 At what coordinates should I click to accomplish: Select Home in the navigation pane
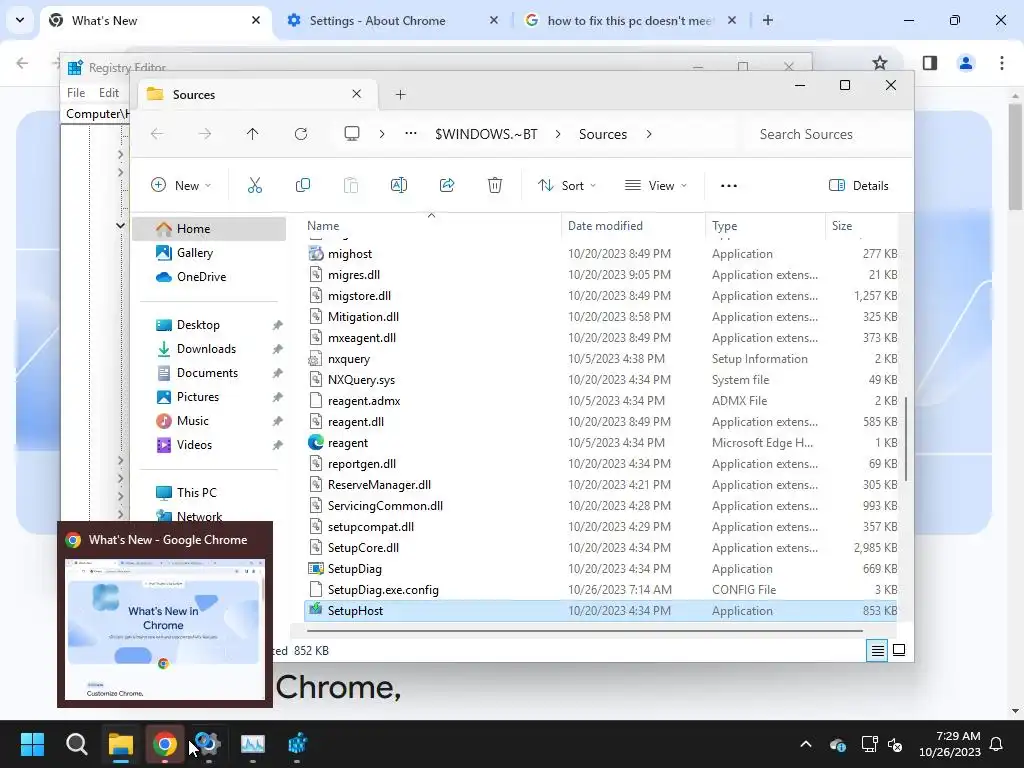tap(209, 229)
